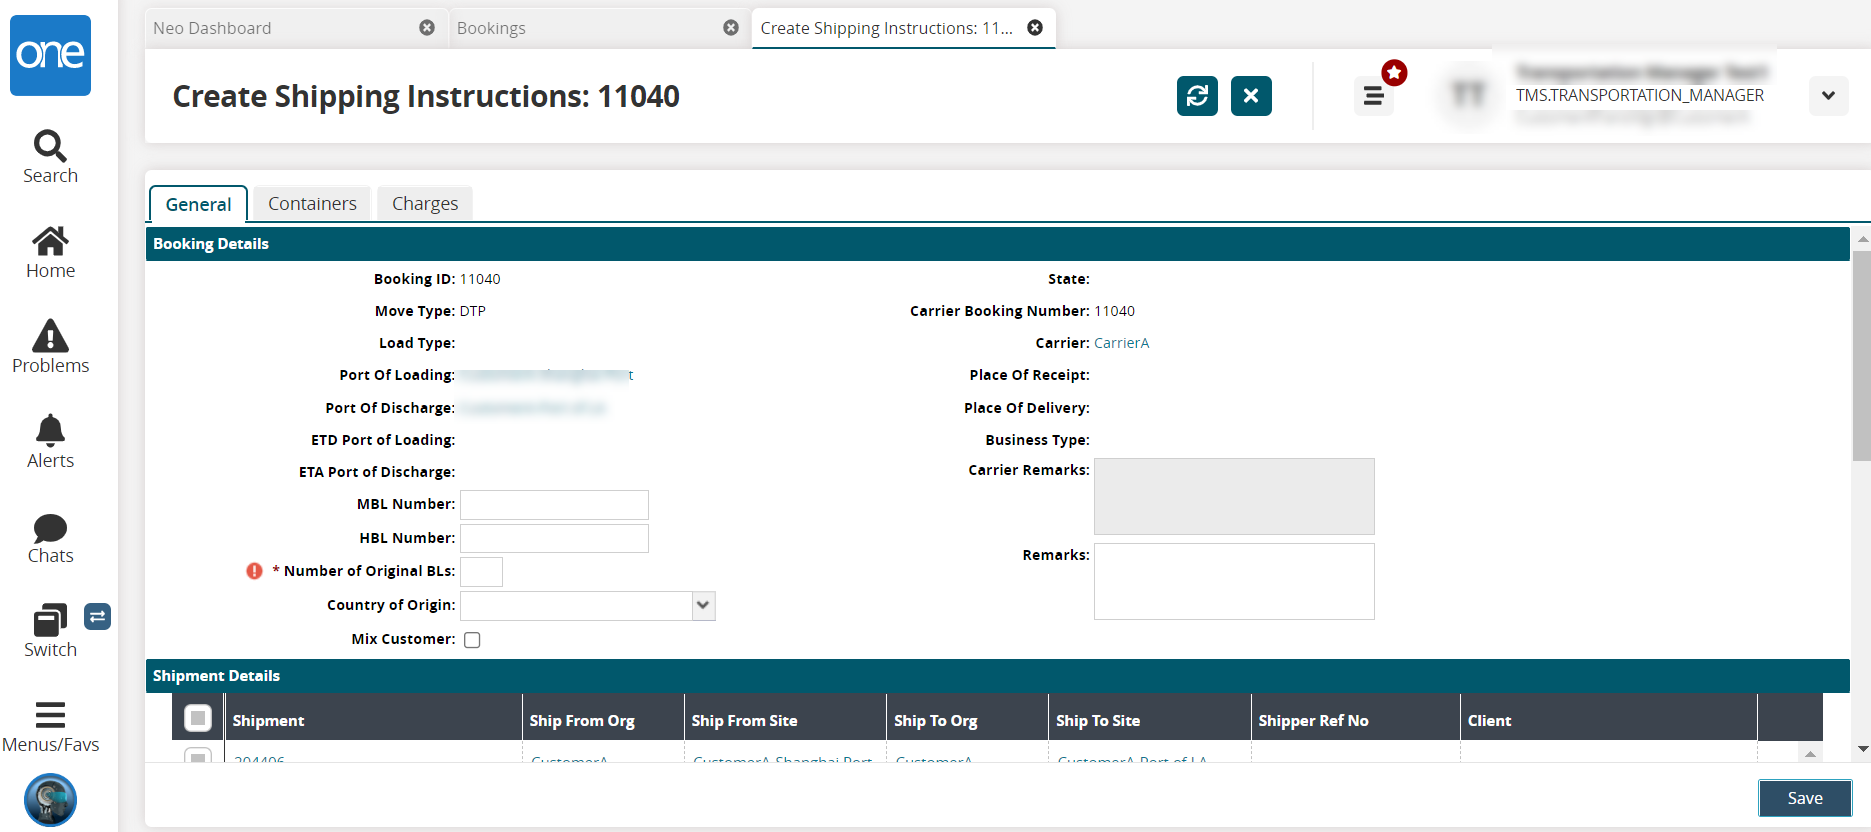
Task: Click inside the Remarks text area
Action: pyautogui.click(x=1234, y=581)
